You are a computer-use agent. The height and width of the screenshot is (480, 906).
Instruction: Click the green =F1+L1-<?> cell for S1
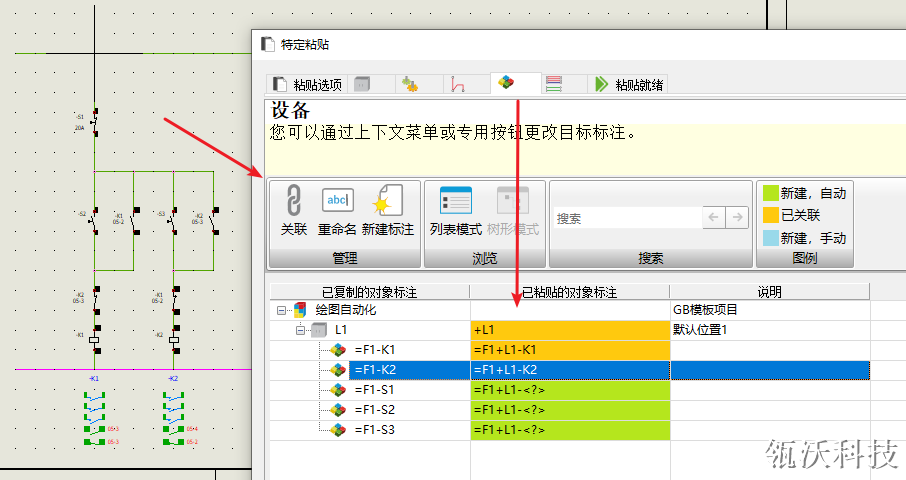(x=569, y=389)
